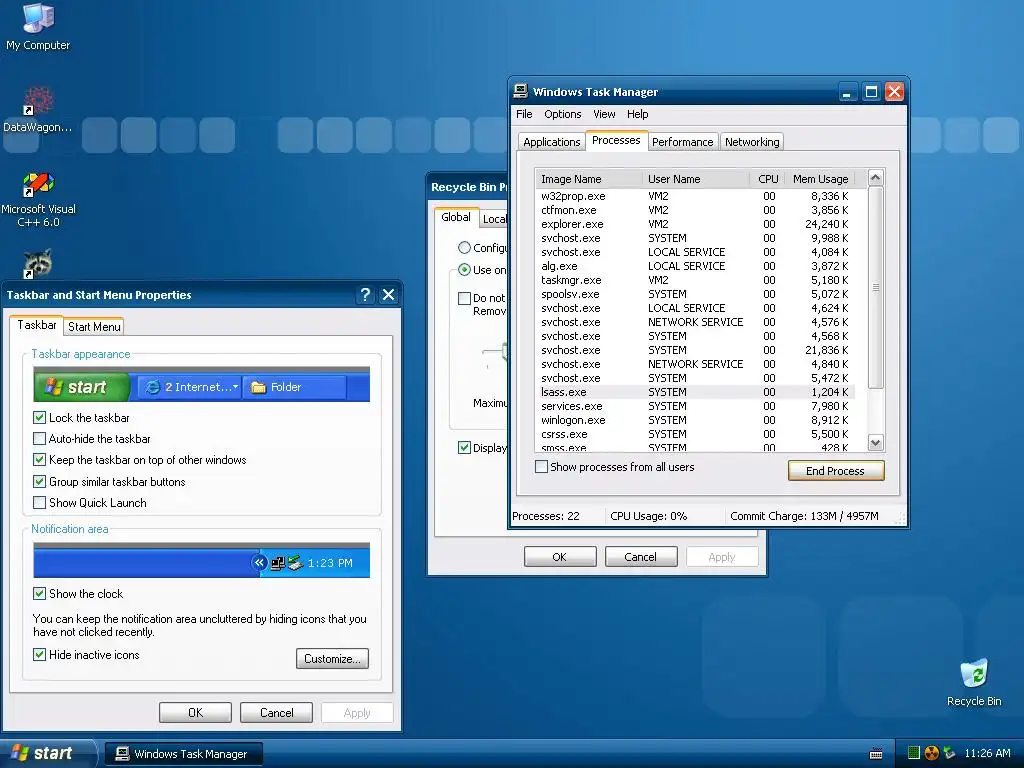Click the Windows Task Manager taskbar button
Image resolution: width=1024 pixels, height=768 pixels.
[x=184, y=754]
